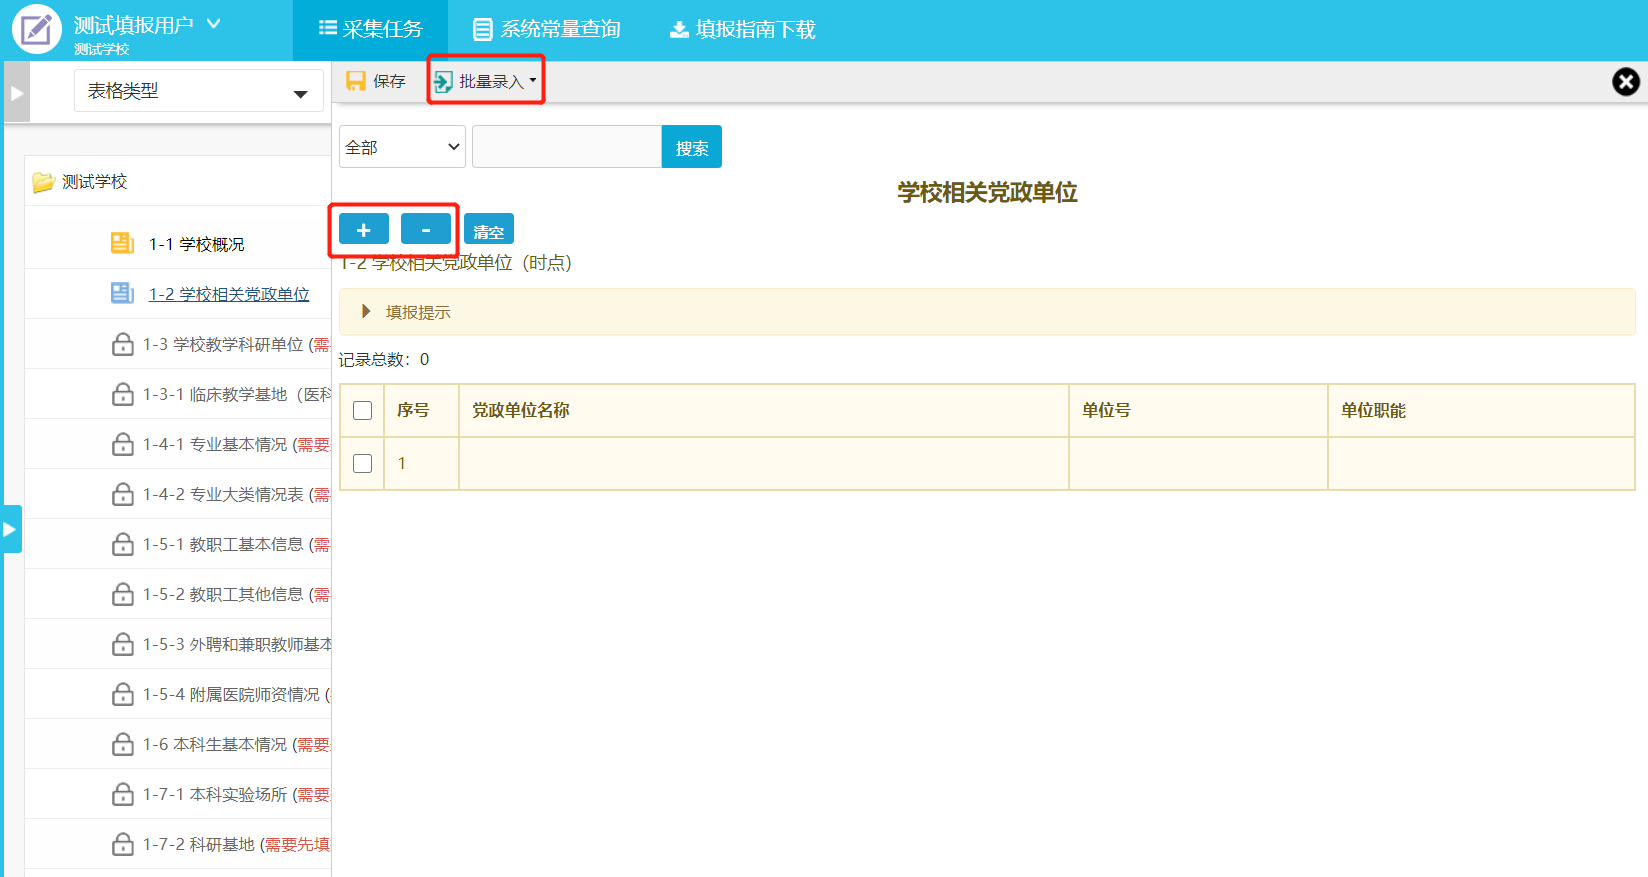The width and height of the screenshot is (1648, 877).
Task: Check the checkbox for row 1
Action: click(x=363, y=463)
